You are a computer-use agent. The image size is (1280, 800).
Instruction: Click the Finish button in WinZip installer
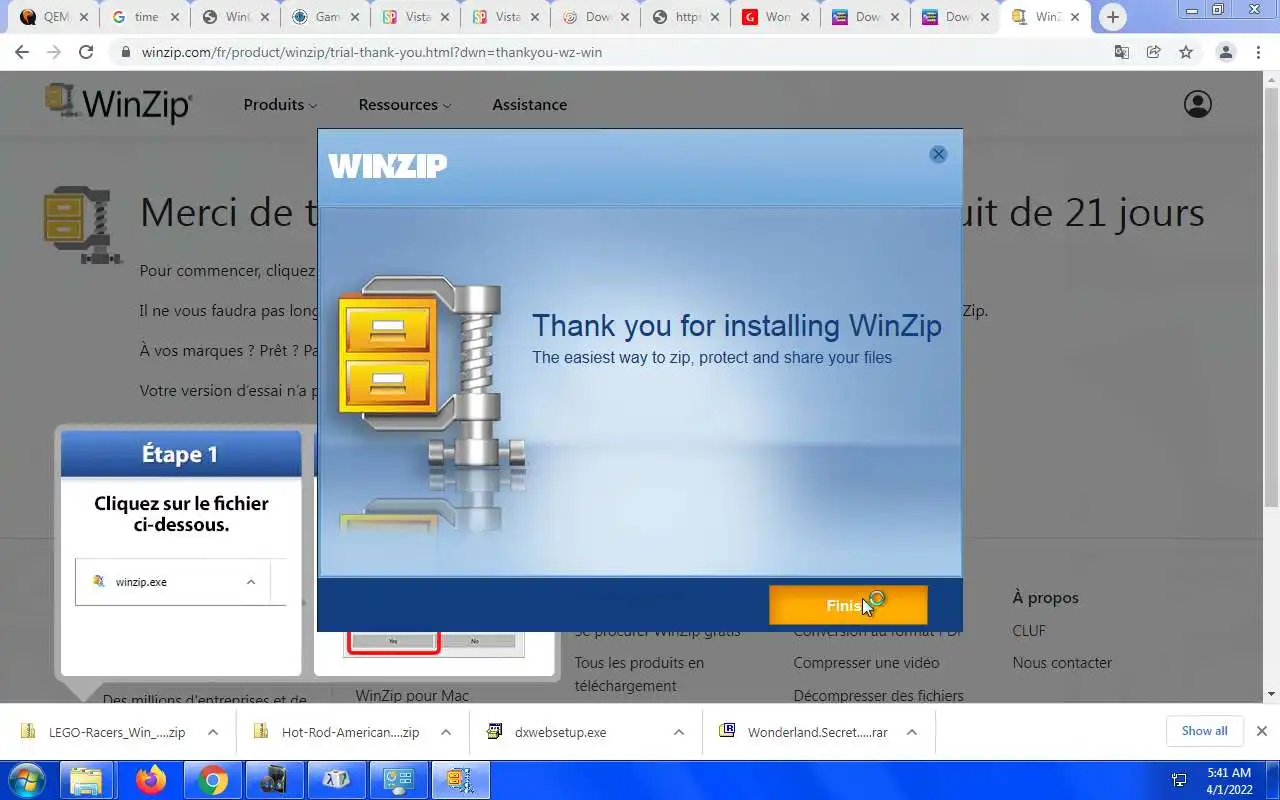848,605
